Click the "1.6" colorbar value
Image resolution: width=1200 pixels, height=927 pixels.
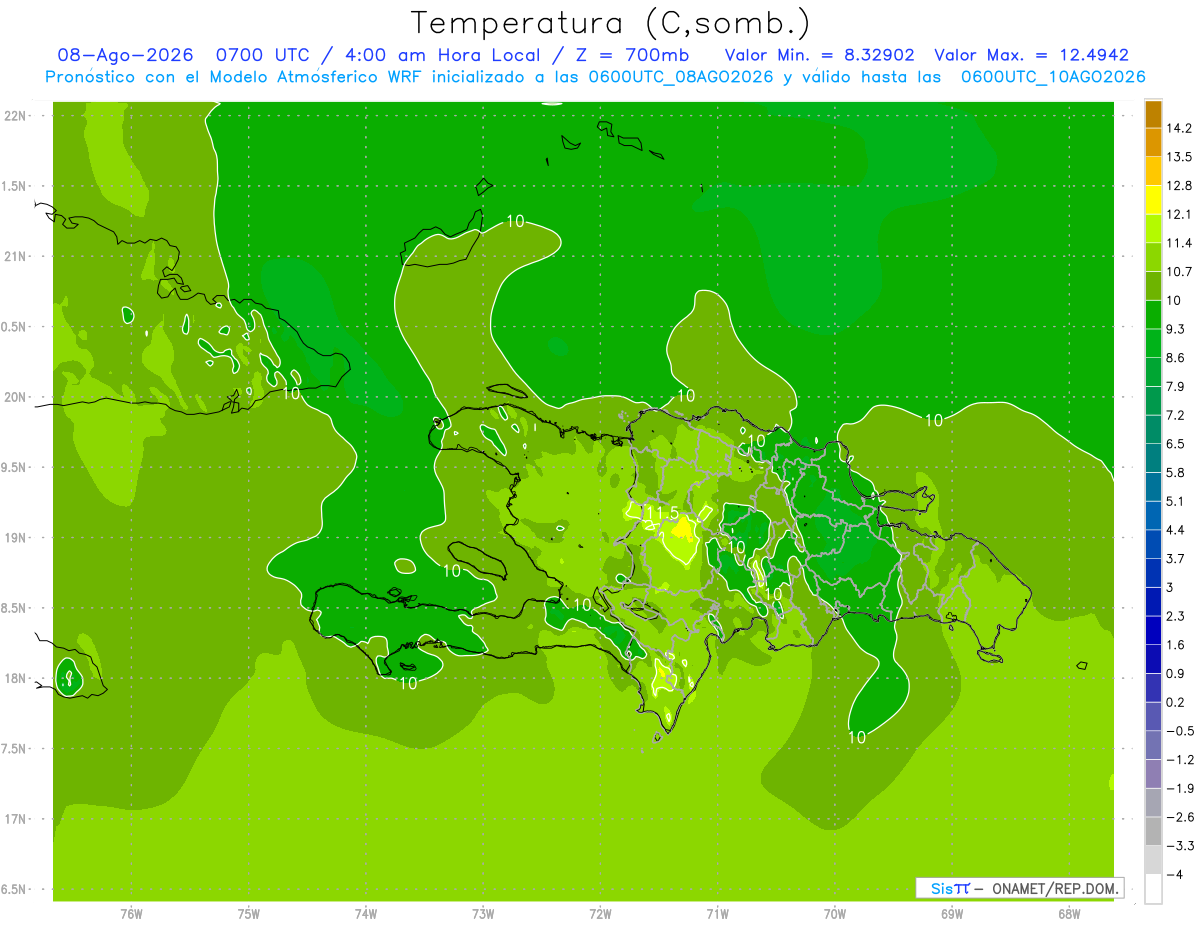1177,645
